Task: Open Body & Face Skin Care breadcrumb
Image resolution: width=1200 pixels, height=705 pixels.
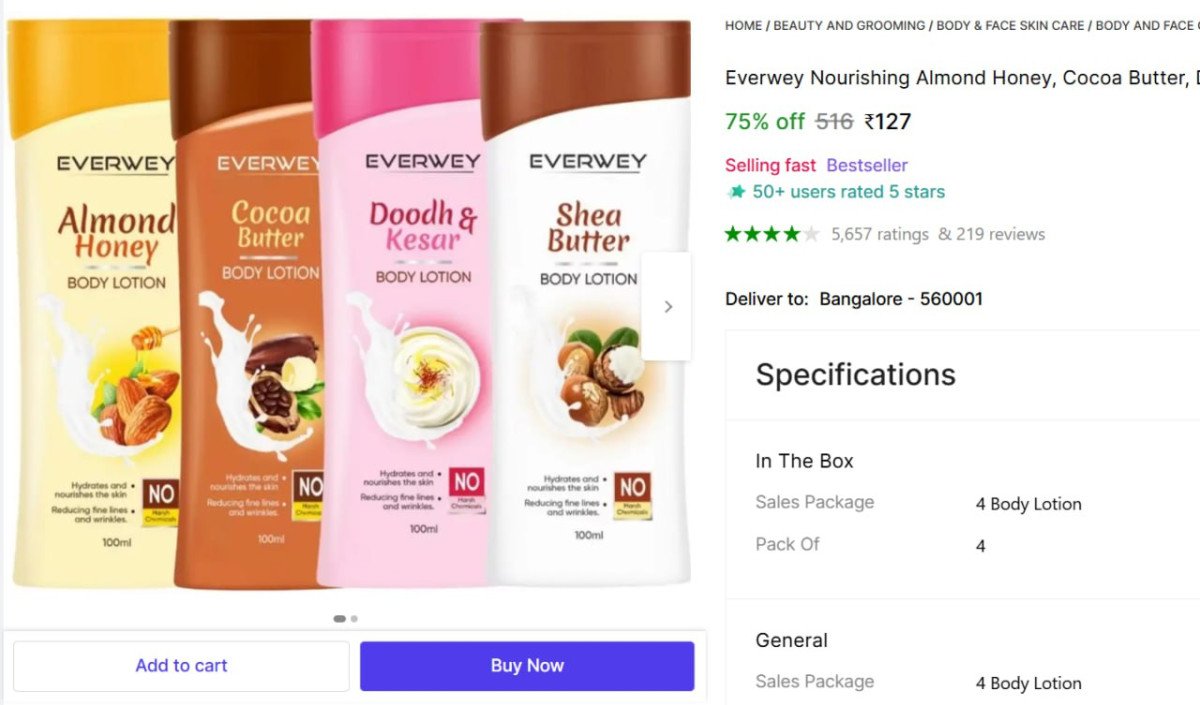Action: [1010, 26]
